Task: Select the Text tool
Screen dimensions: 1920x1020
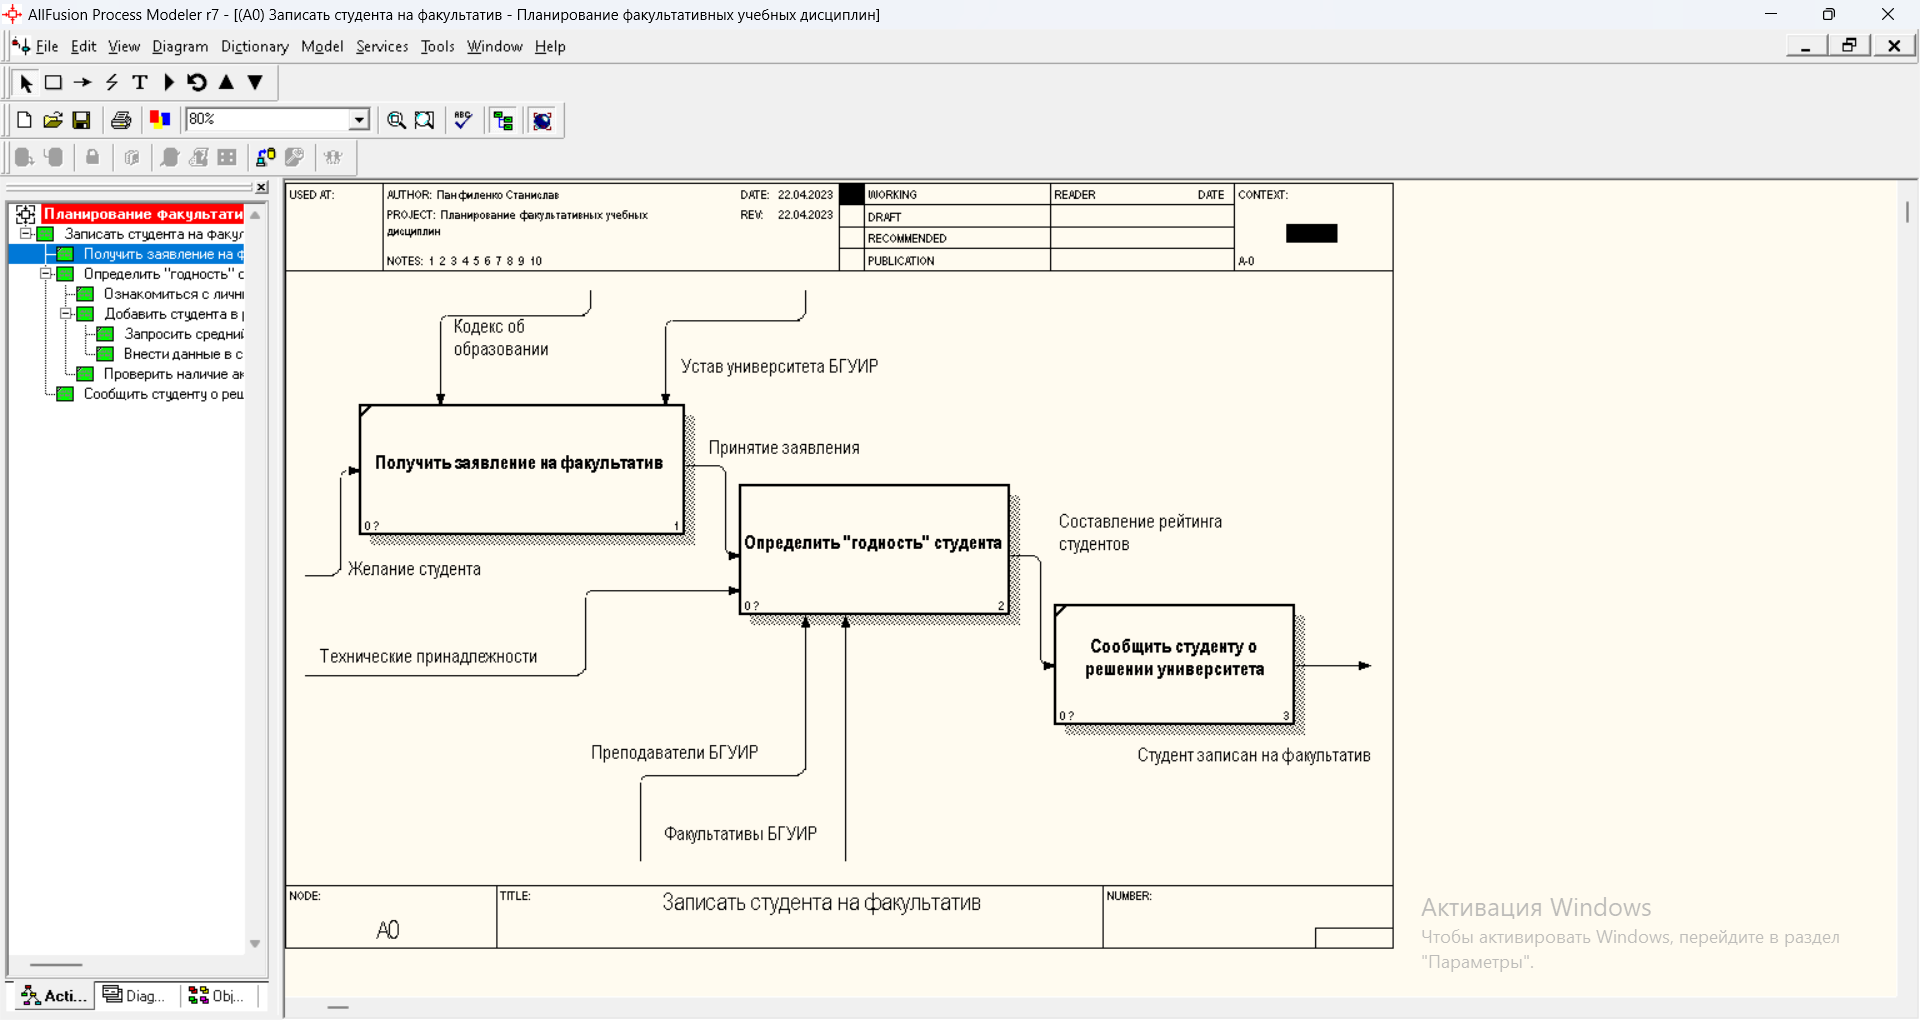Action: [x=140, y=83]
